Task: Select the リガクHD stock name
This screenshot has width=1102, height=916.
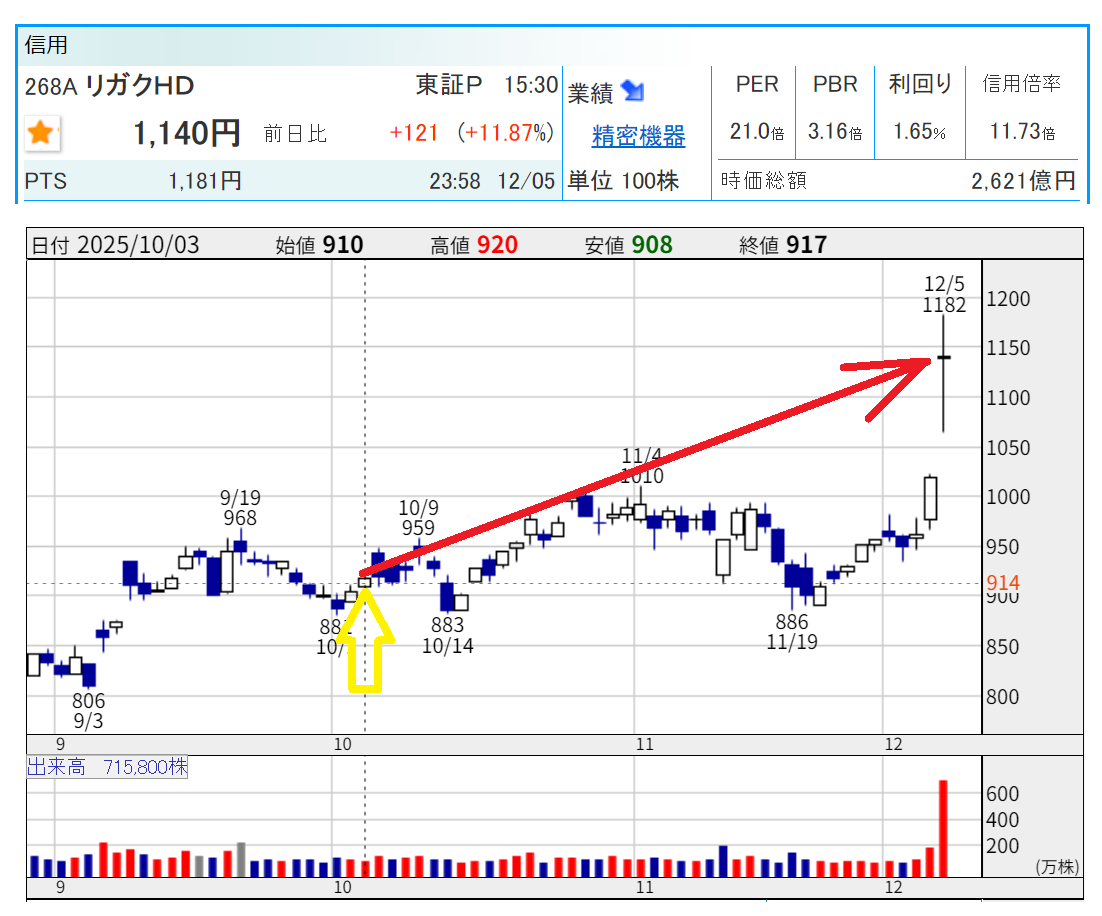Action: (x=140, y=86)
